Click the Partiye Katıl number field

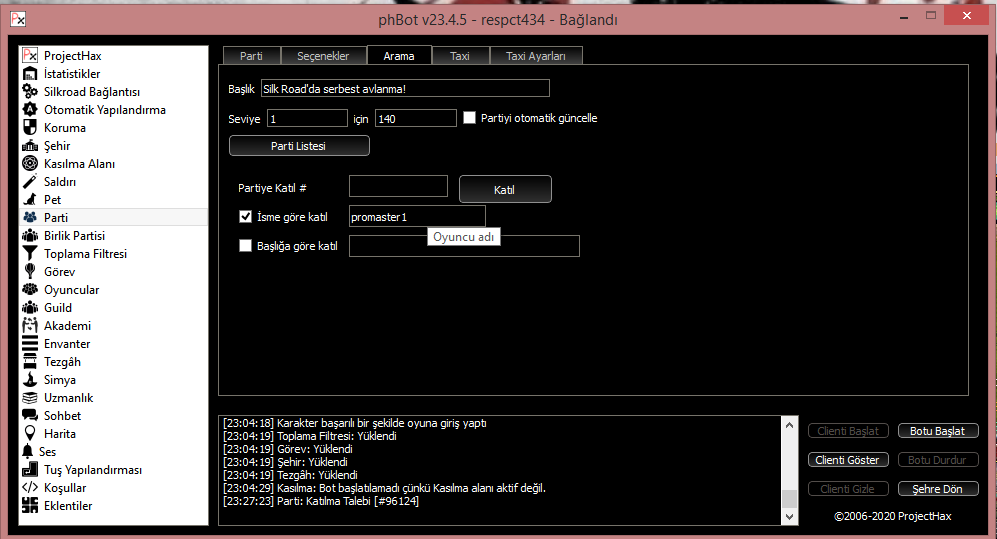click(x=398, y=186)
